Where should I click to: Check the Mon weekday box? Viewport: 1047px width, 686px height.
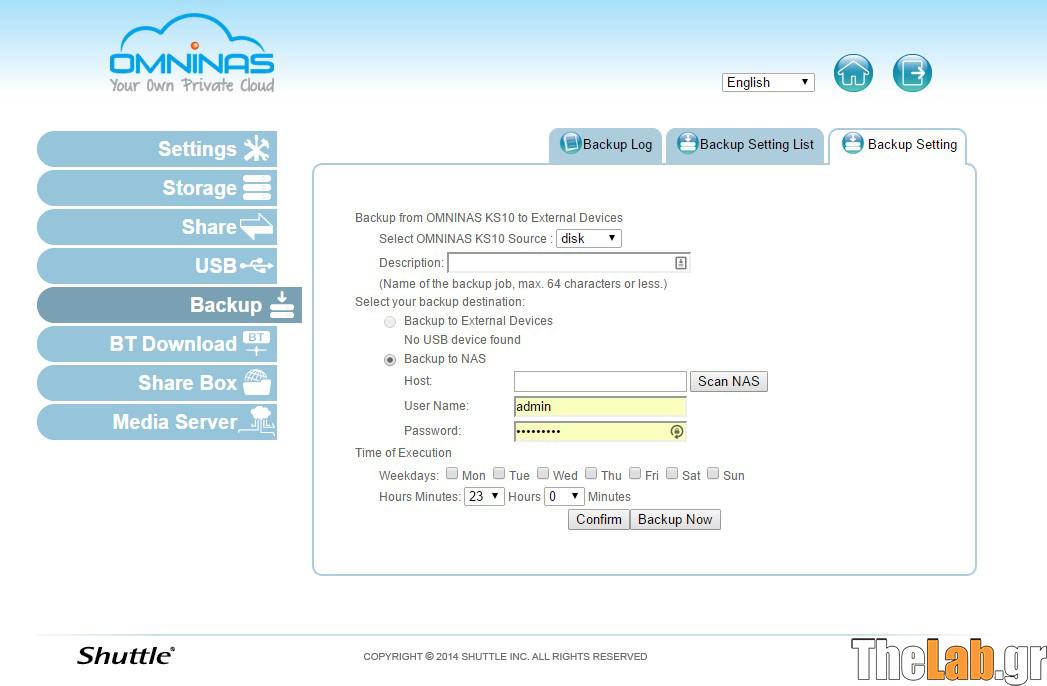point(452,474)
